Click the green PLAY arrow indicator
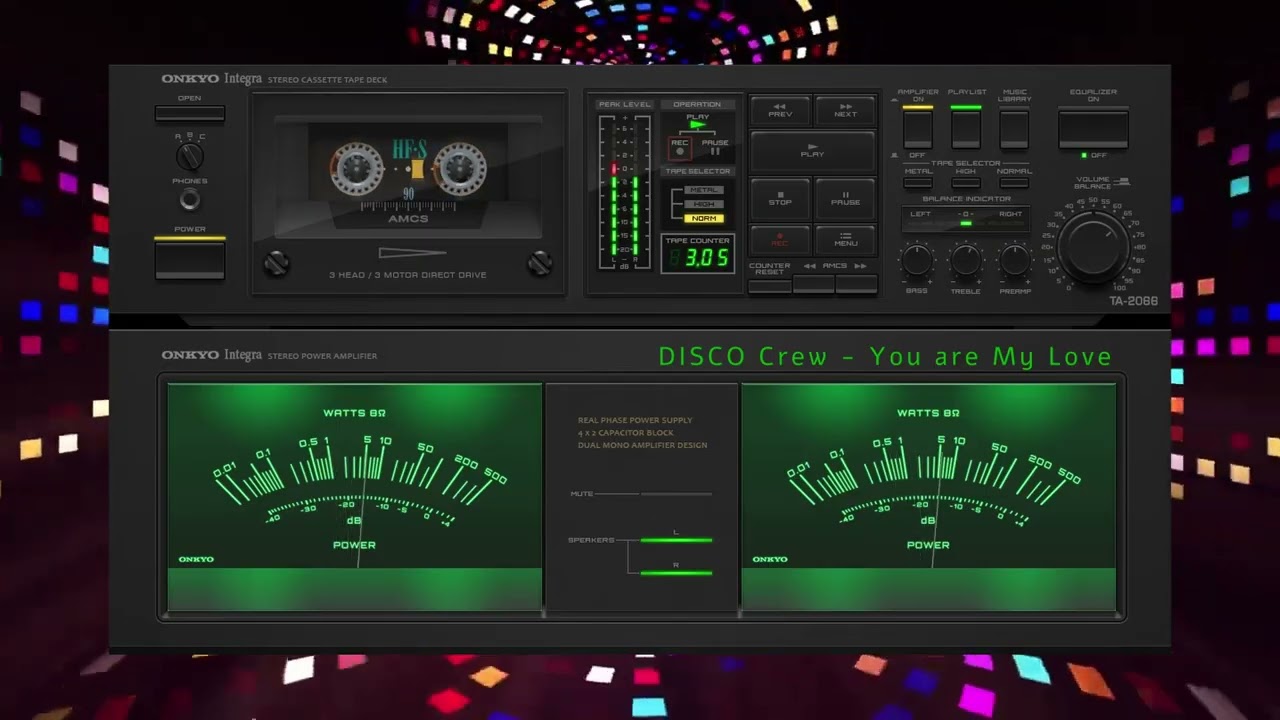 698,124
